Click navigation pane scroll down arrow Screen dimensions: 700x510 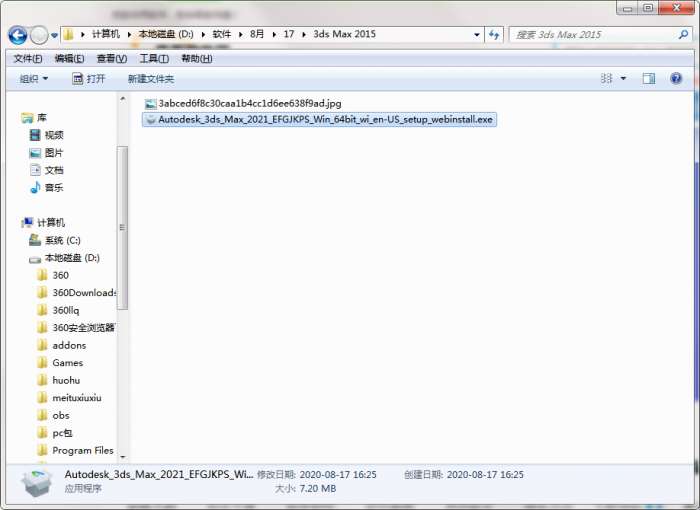point(123,457)
